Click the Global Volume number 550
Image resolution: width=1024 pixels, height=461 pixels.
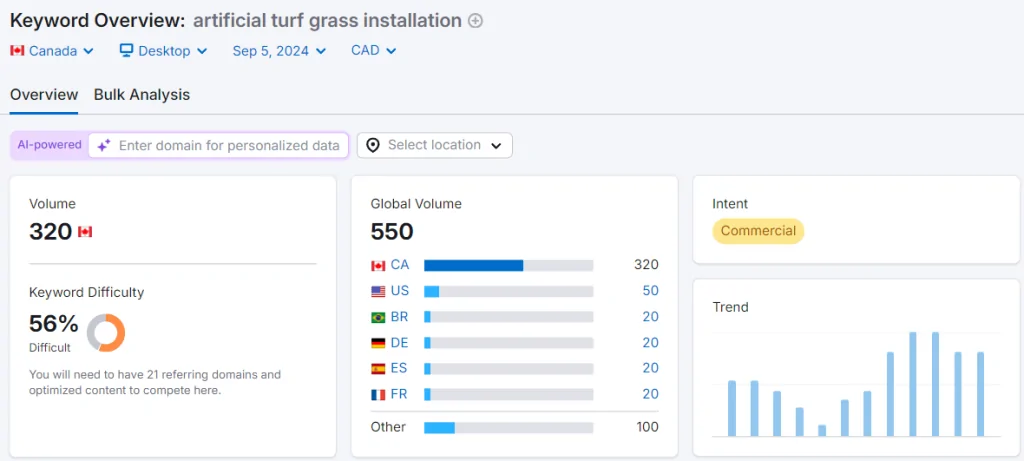[392, 232]
